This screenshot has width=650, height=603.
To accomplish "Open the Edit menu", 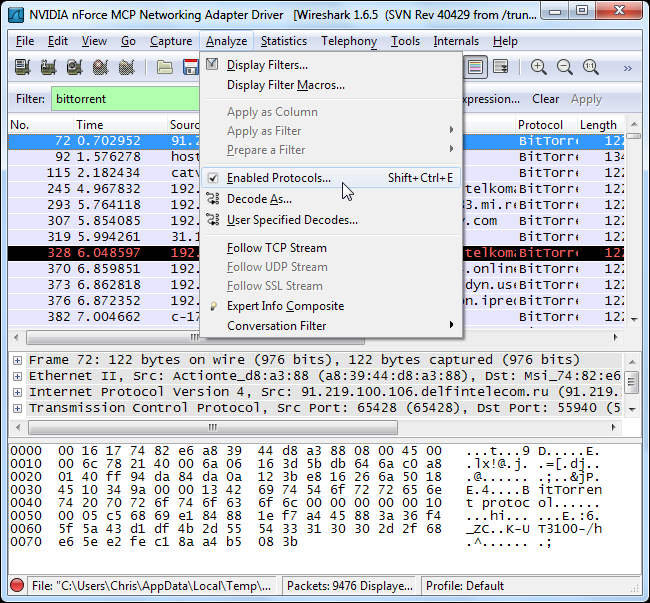I will click(x=58, y=41).
